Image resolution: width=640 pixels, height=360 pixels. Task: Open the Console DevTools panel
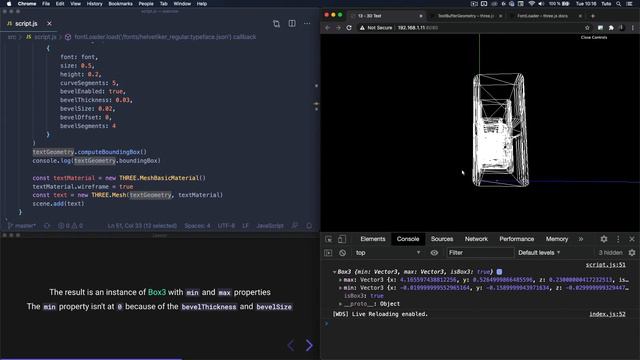(x=408, y=239)
